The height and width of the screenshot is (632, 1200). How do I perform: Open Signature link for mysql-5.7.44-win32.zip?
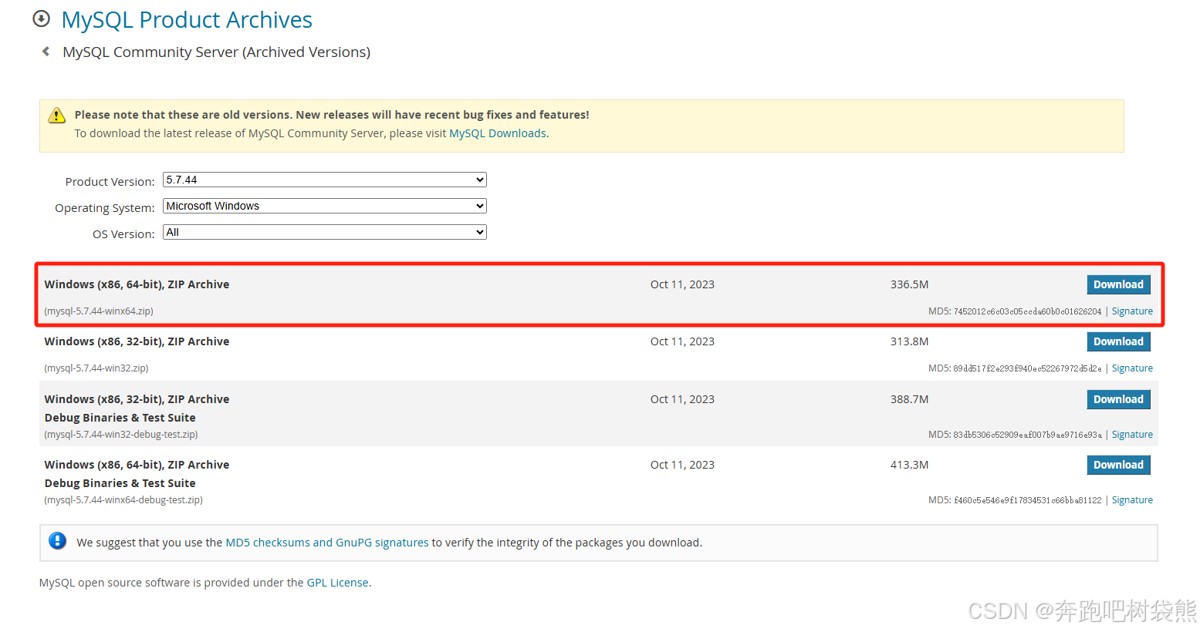coord(1132,368)
